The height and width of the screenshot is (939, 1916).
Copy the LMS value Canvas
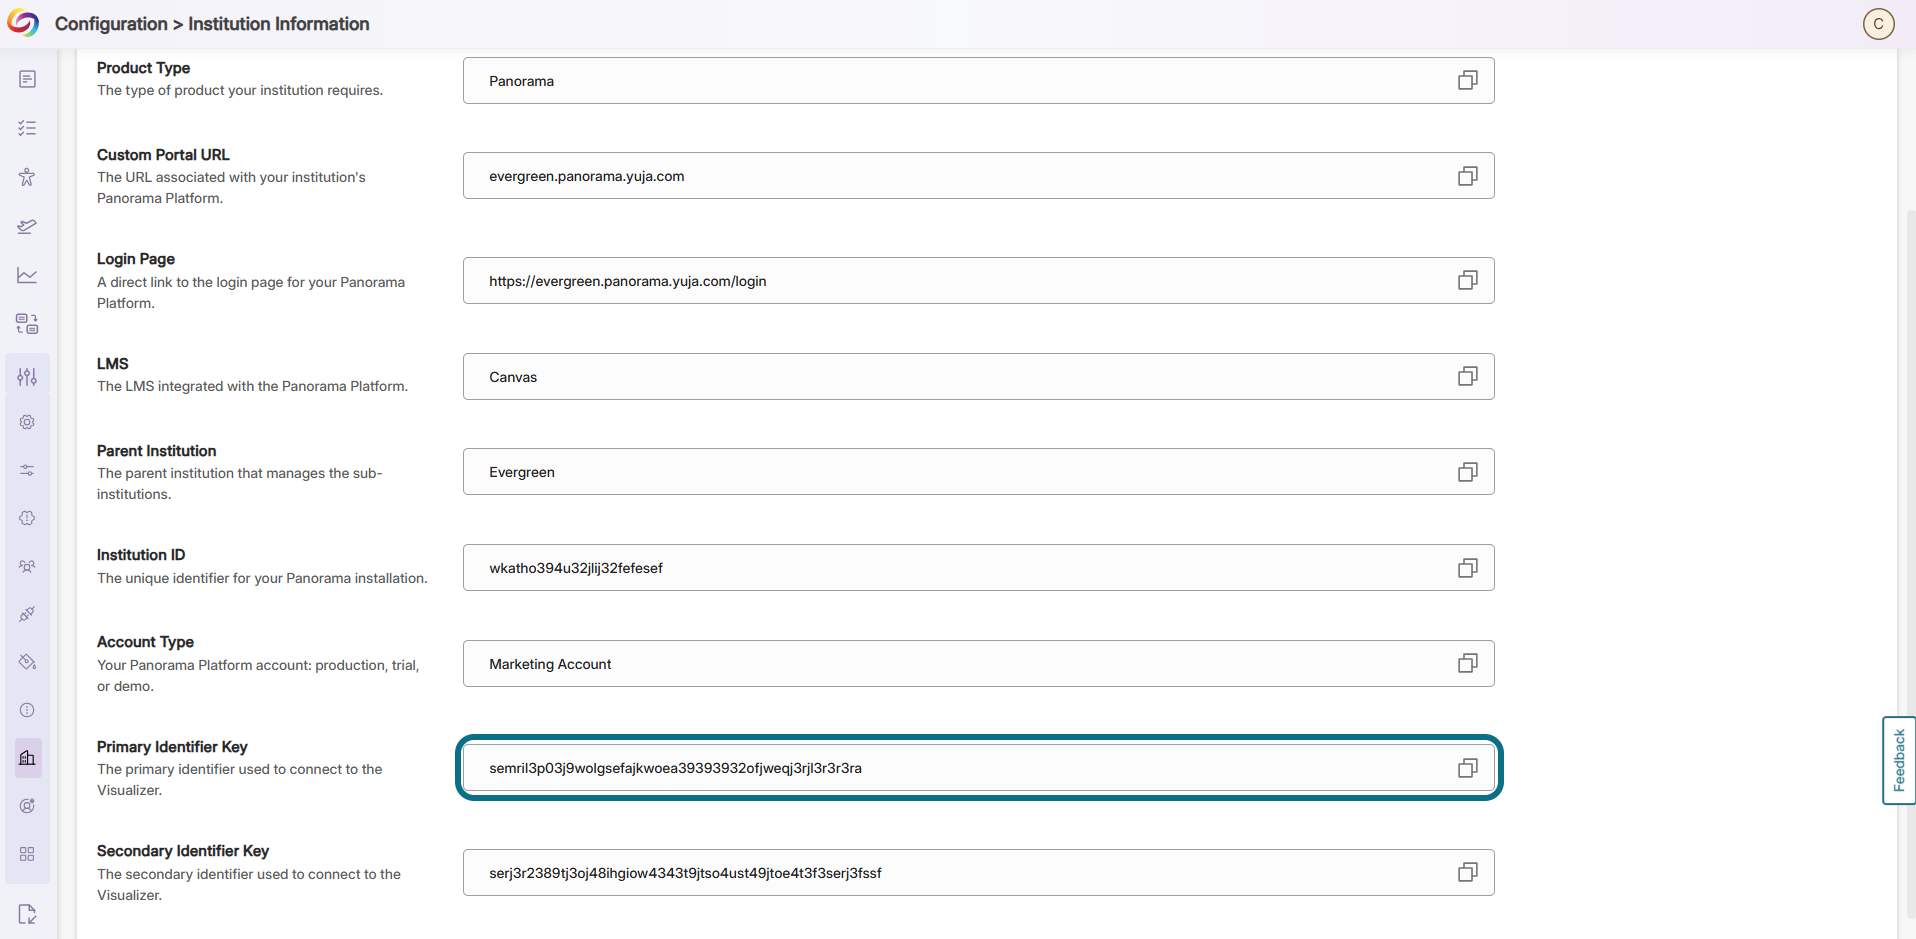(1467, 376)
